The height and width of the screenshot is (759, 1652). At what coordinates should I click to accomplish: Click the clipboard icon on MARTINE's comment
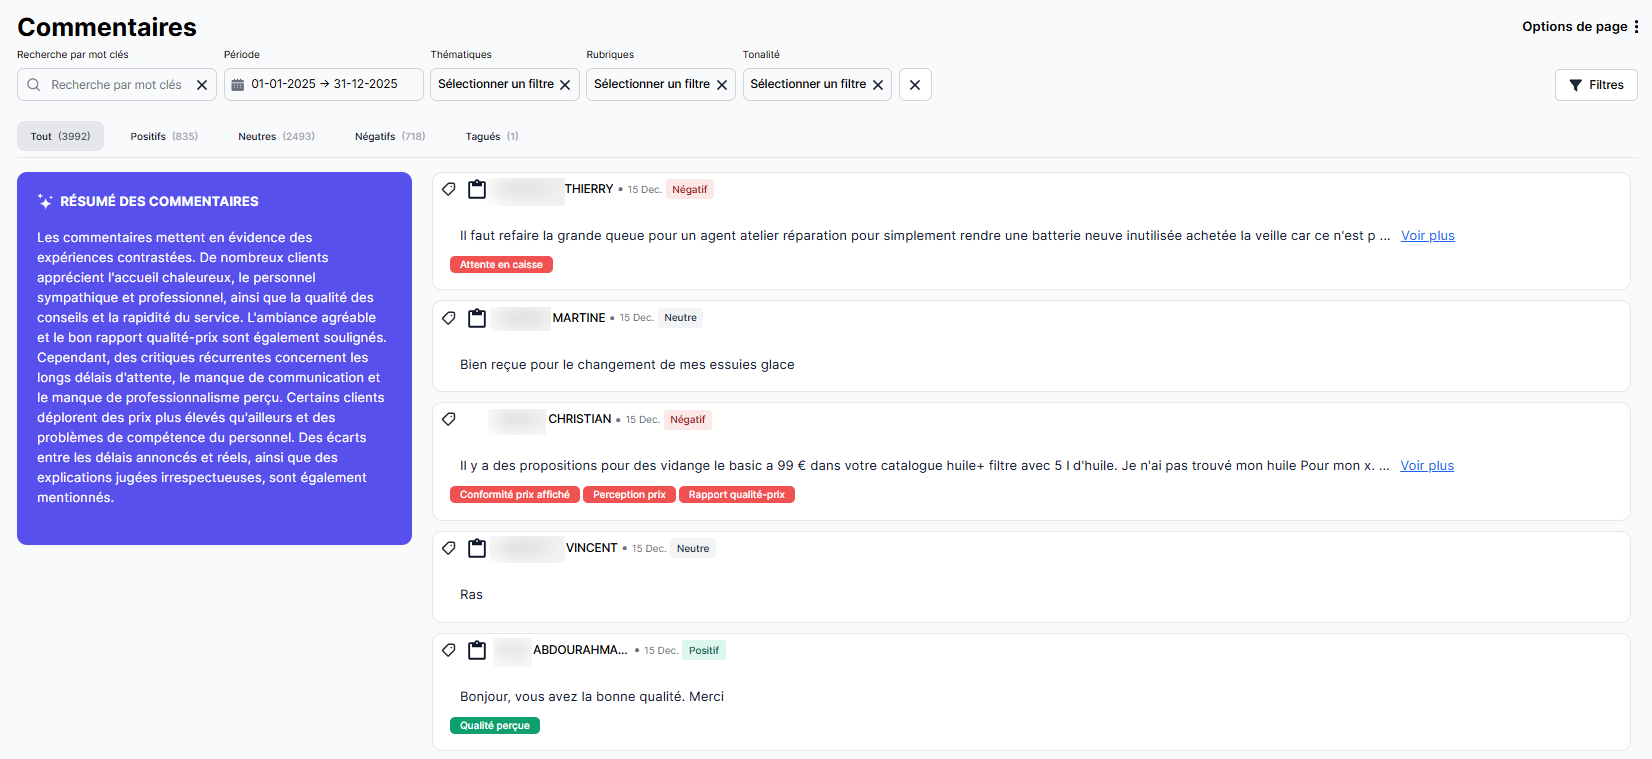[477, 318]
